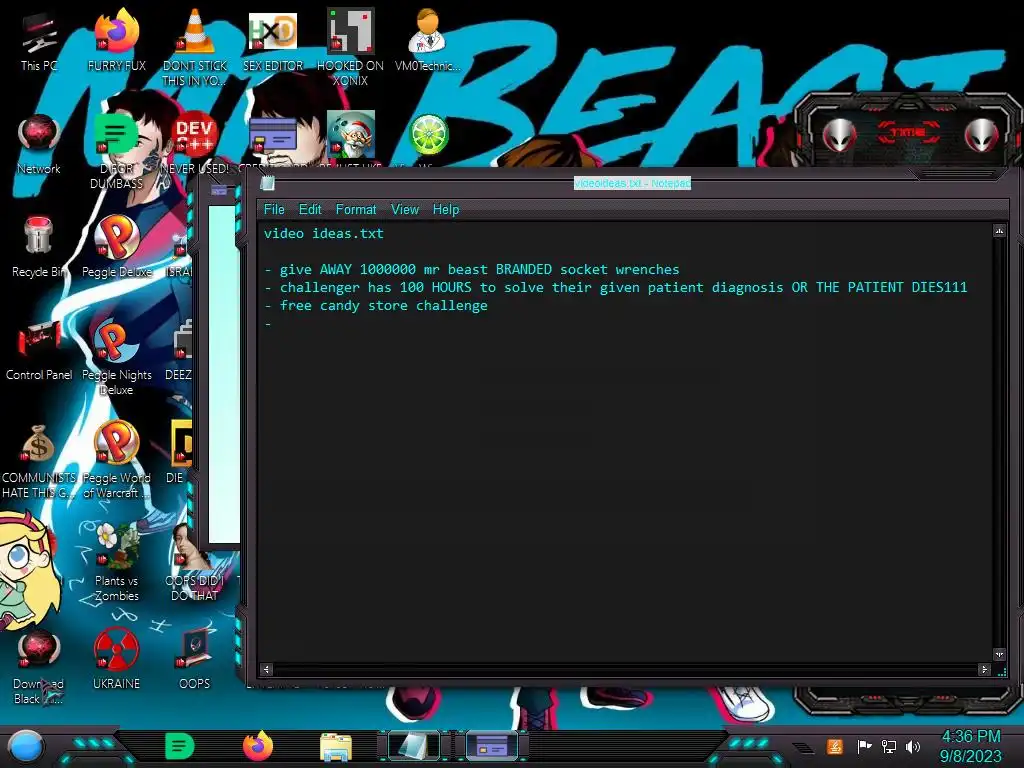Viewport: 1024px width, 768px height.
Task: Click the vertical scrollbar up arrow in Notepad
Action: [999, 231]
